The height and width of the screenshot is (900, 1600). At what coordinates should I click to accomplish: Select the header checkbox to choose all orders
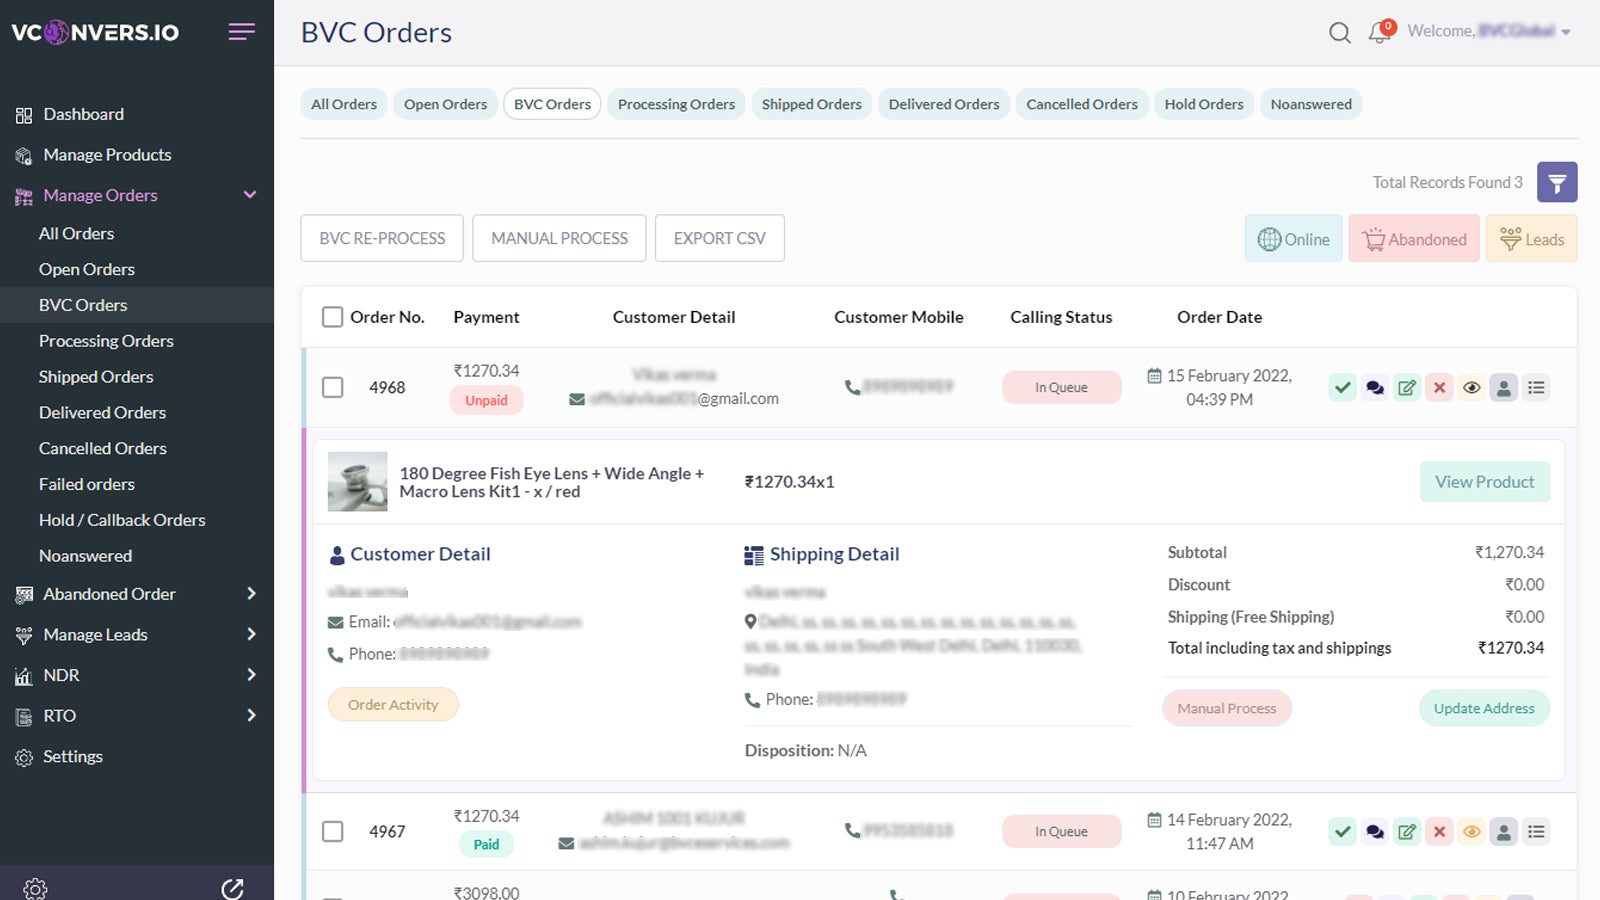point(333,316)
